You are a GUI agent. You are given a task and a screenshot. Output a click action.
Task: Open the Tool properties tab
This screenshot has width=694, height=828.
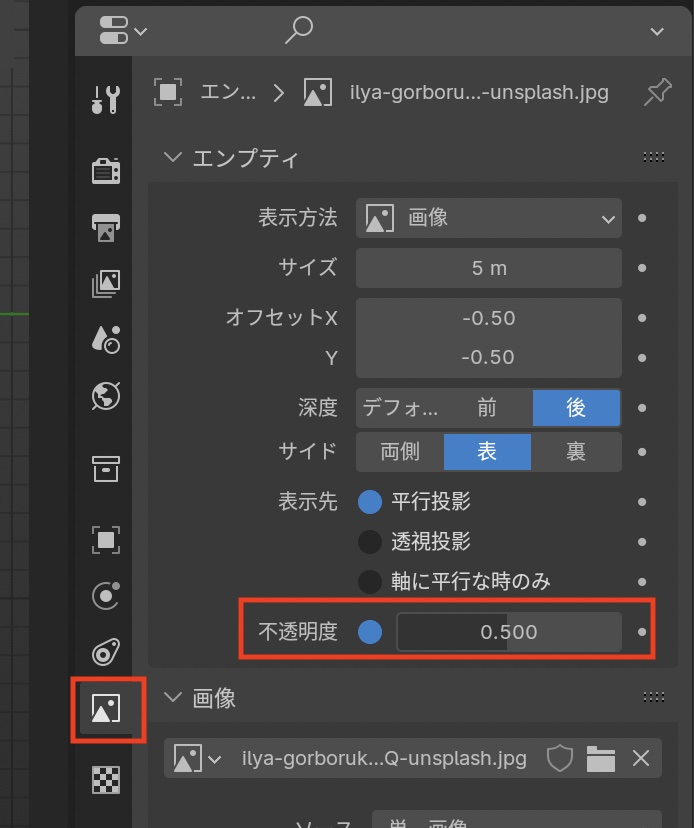tap(105, 99)
